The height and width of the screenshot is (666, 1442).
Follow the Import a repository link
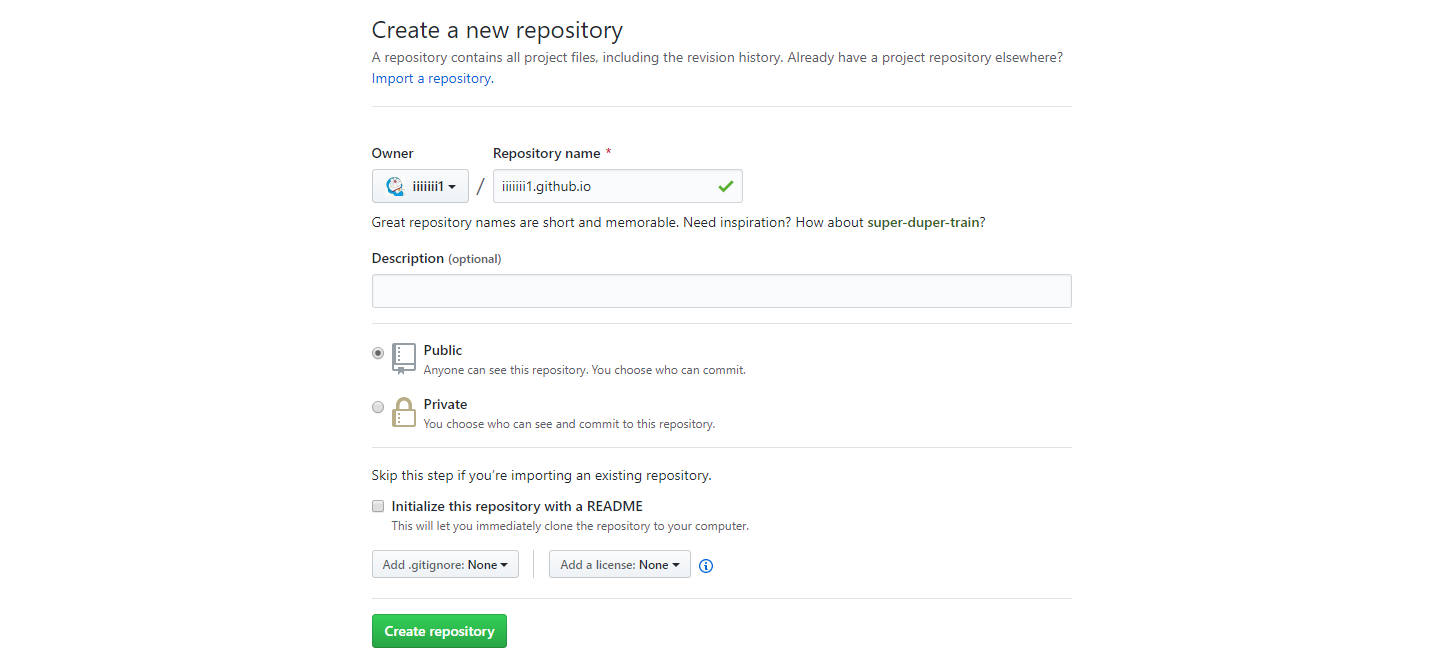point(431,78)
